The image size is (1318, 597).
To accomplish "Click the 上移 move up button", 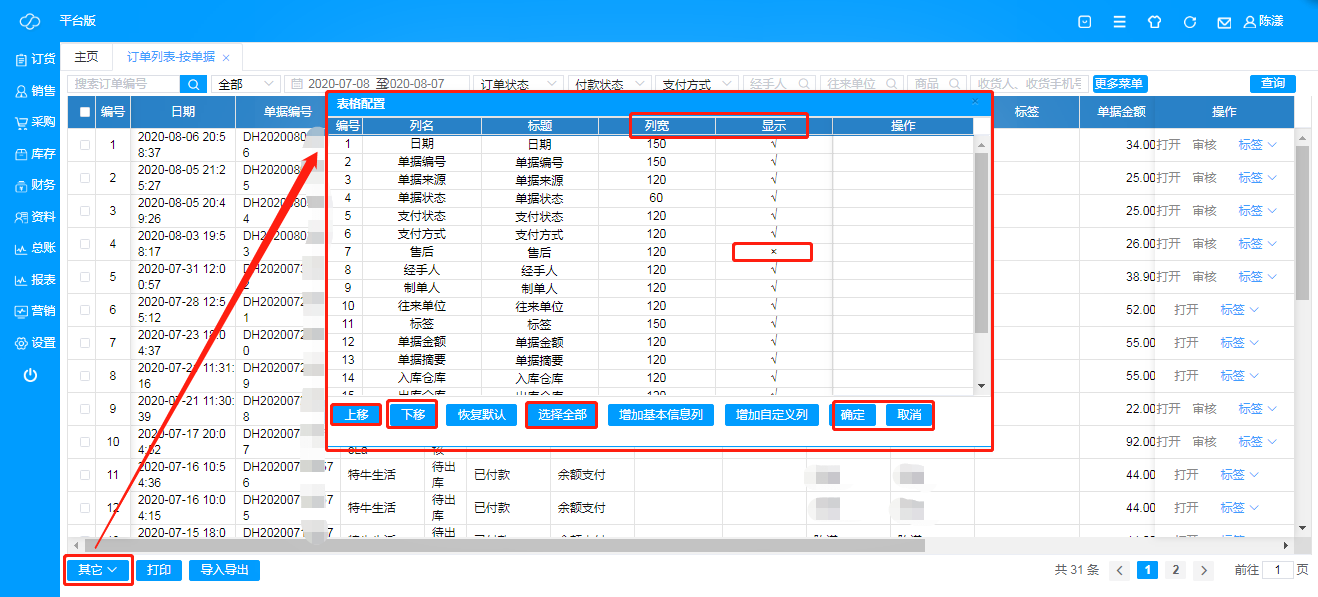I will coord(355,415).
